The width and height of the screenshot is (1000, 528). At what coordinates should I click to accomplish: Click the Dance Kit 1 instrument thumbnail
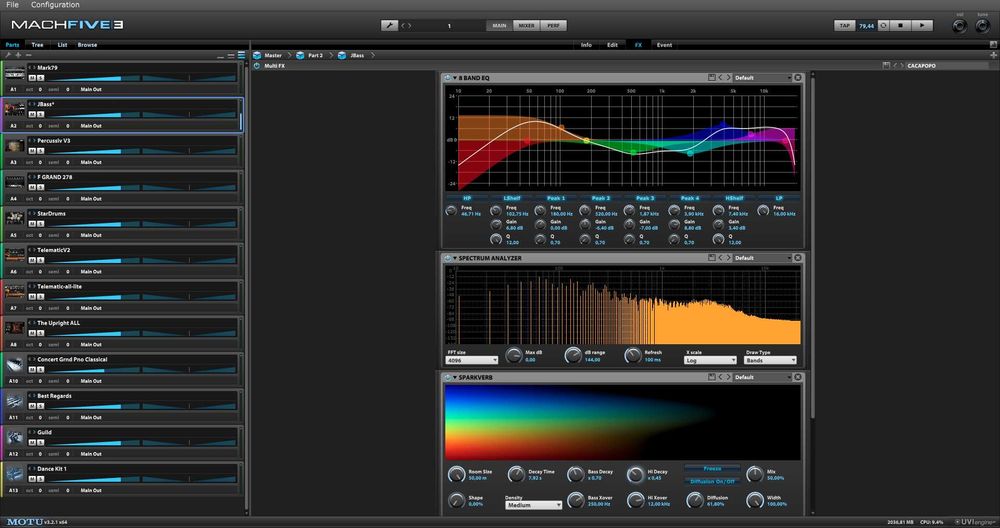tap(15, 474)
